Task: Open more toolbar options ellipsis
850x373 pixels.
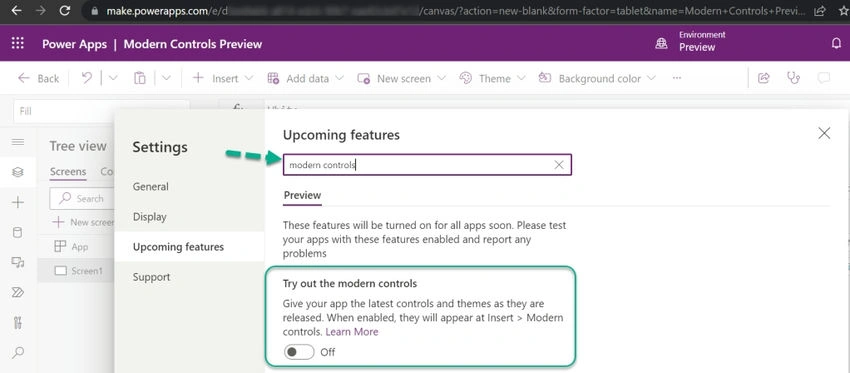Action: click(x=677, y=78)
